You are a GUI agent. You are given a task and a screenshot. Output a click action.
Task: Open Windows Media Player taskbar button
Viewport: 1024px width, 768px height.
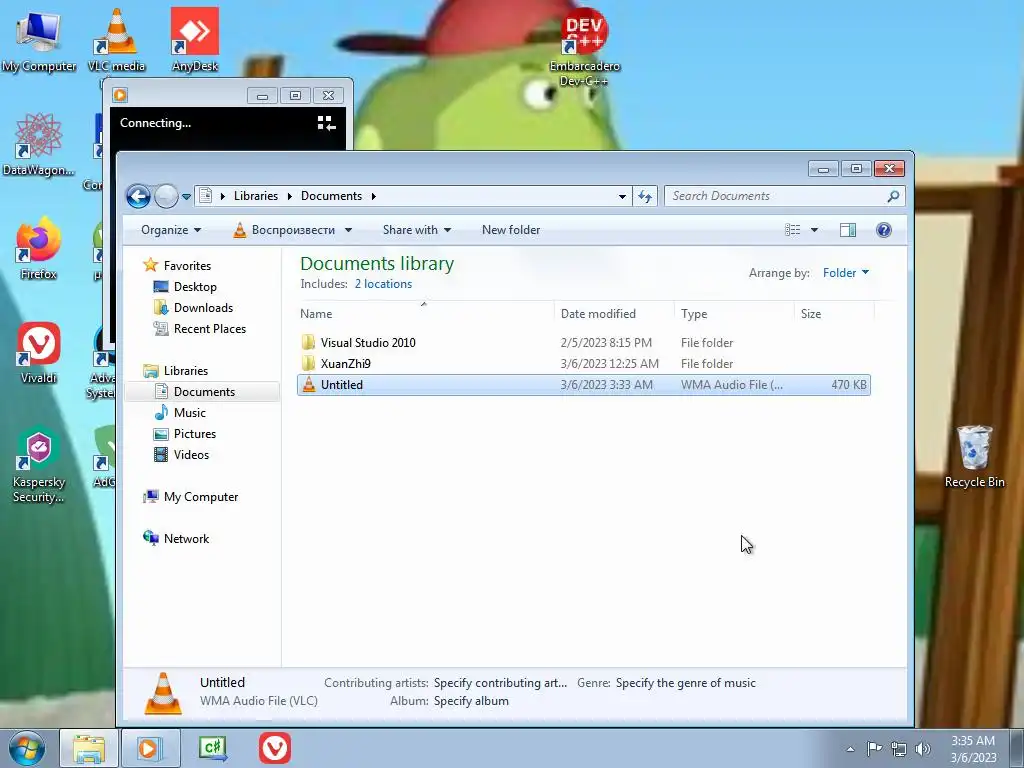[150, 748]
